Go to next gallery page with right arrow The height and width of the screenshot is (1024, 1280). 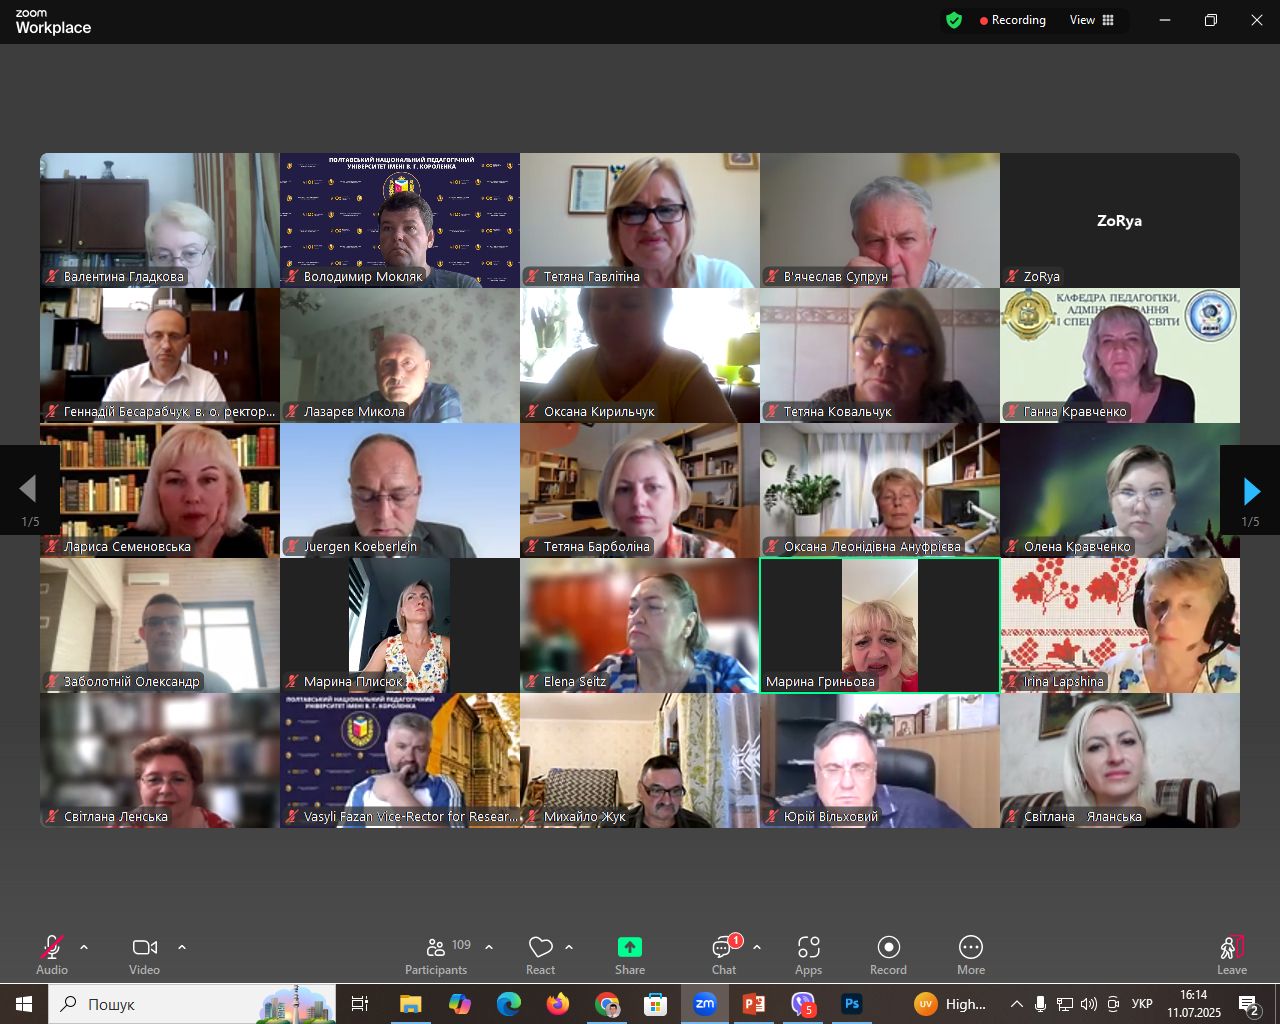(1250, 490)
